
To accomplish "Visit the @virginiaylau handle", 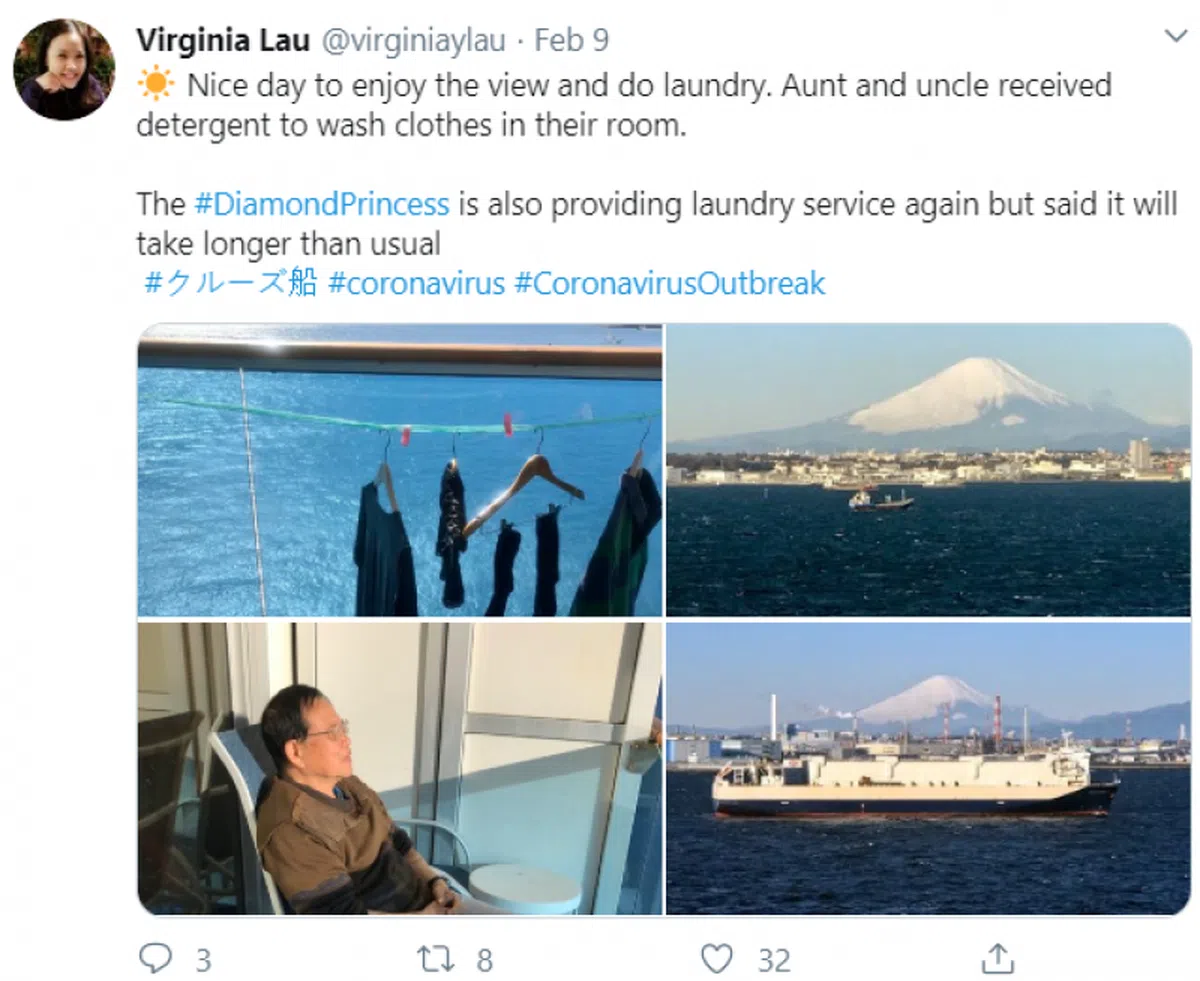I will click(413, 40).
